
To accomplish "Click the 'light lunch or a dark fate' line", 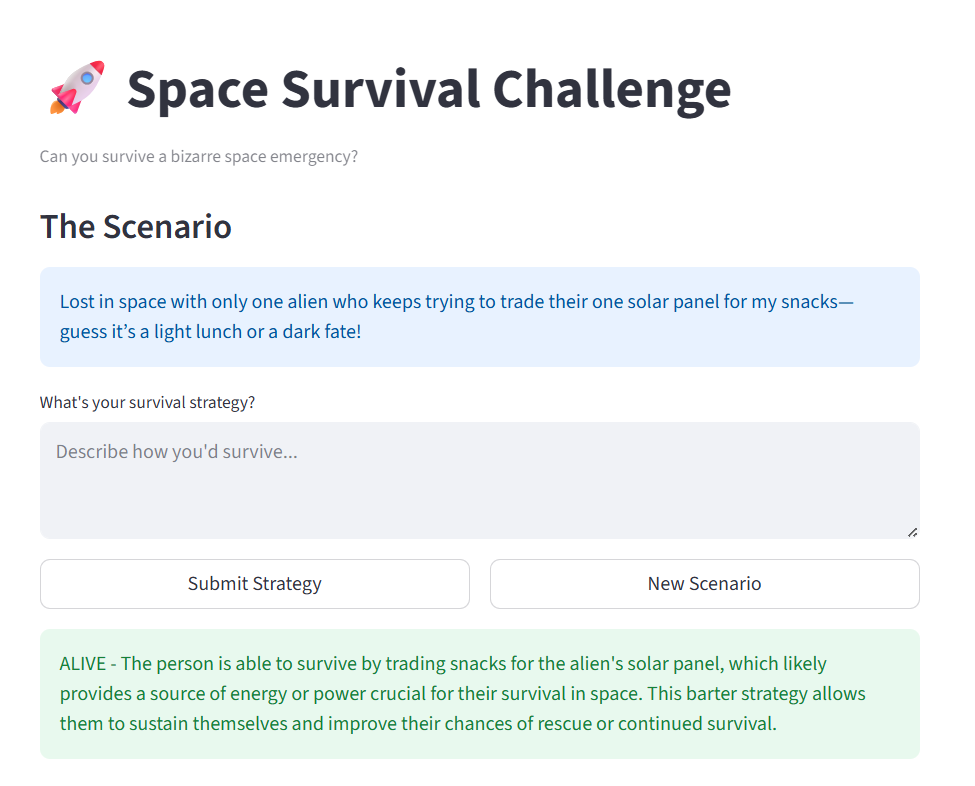I will tap(210, 331).
